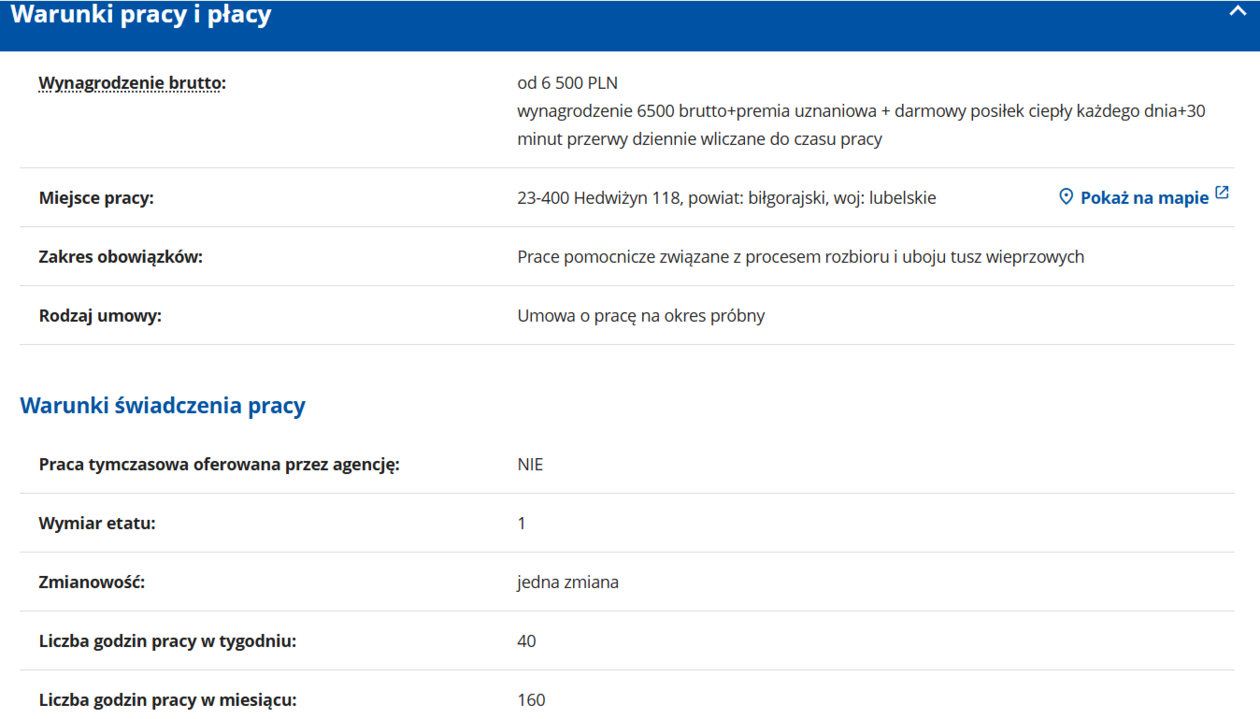Click Umowa o pracę na okres próbny text

coord(641,316)
